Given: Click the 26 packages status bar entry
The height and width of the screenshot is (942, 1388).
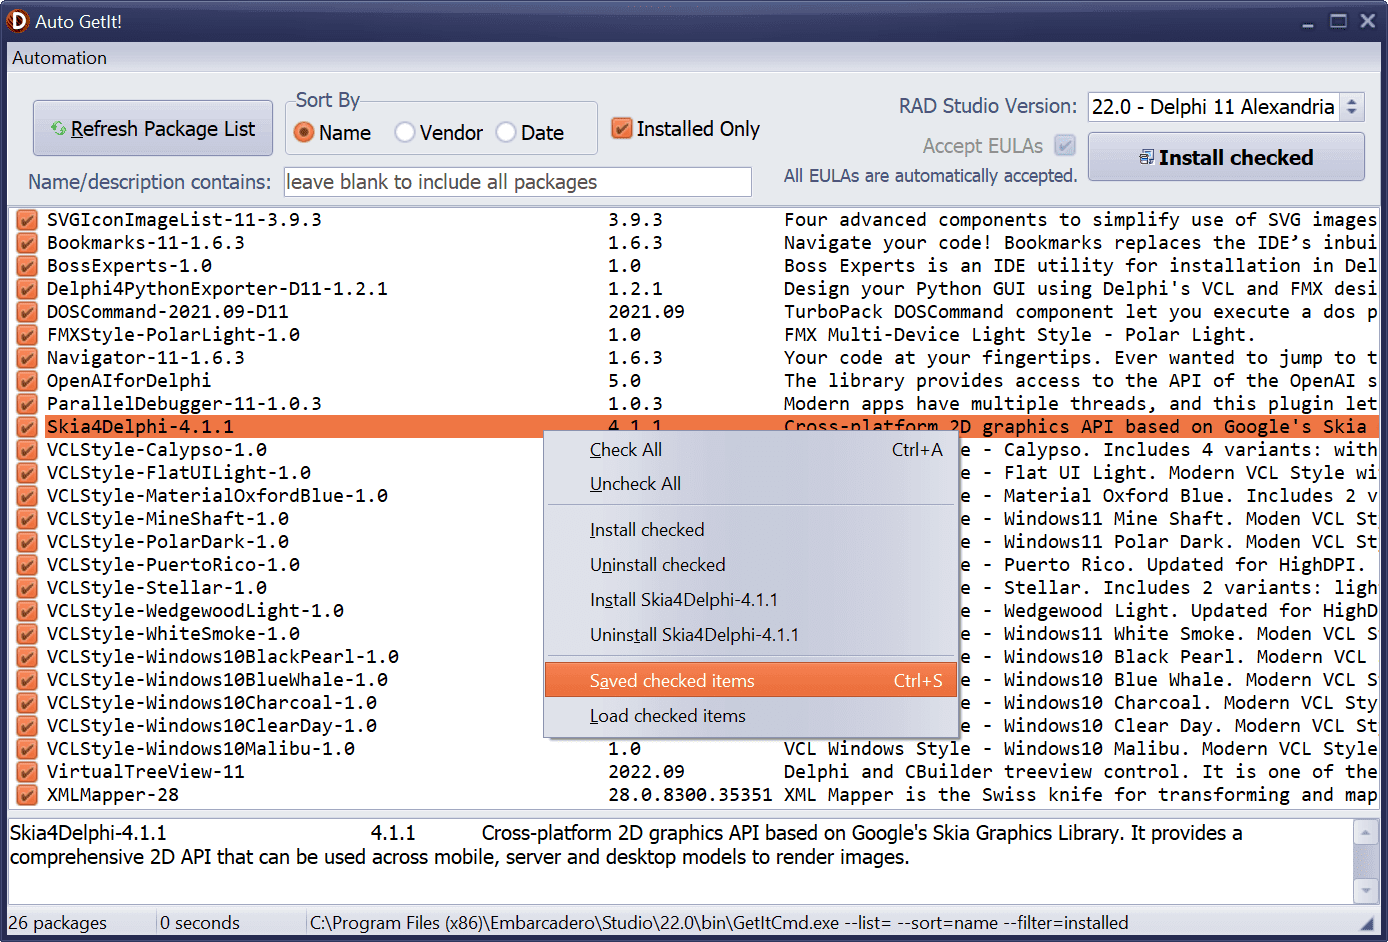Looking at the screenshot, I should [x=58, y=923].
